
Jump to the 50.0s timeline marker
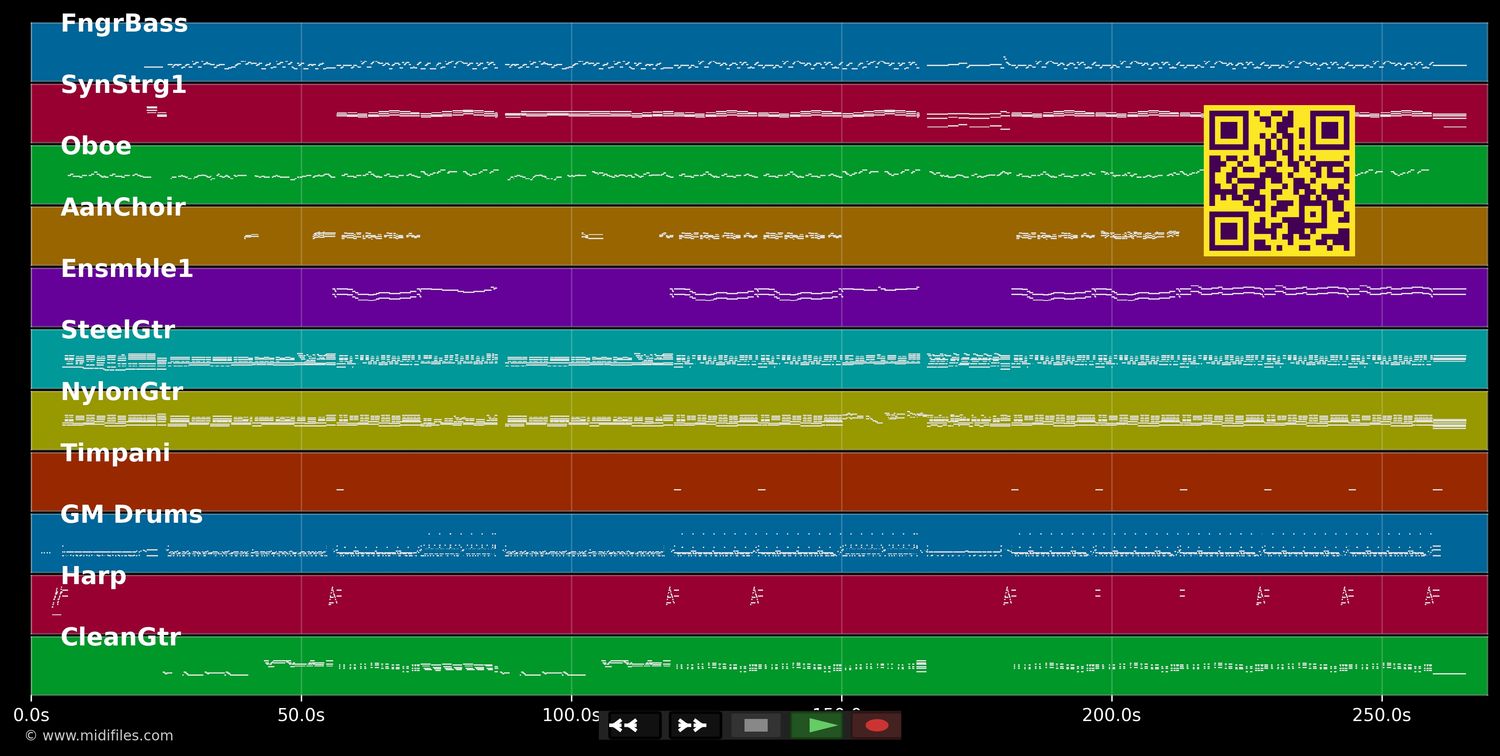(x=301, y=715)
